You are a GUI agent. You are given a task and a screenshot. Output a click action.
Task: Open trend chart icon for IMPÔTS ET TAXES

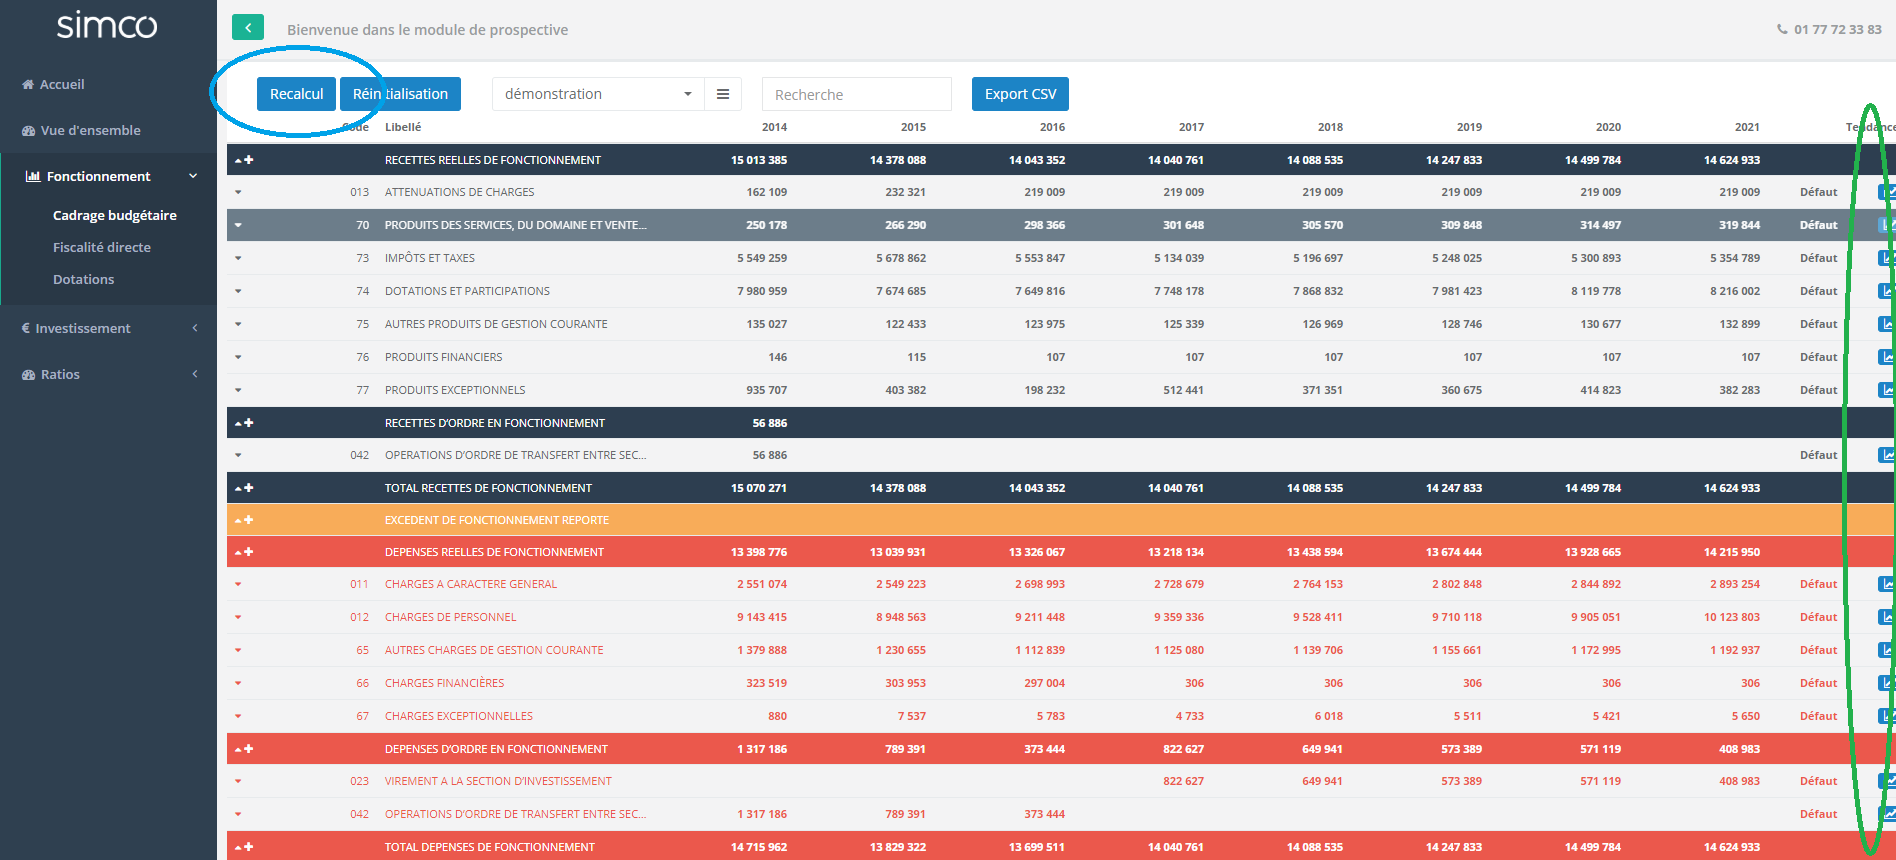pos(1886,258)
